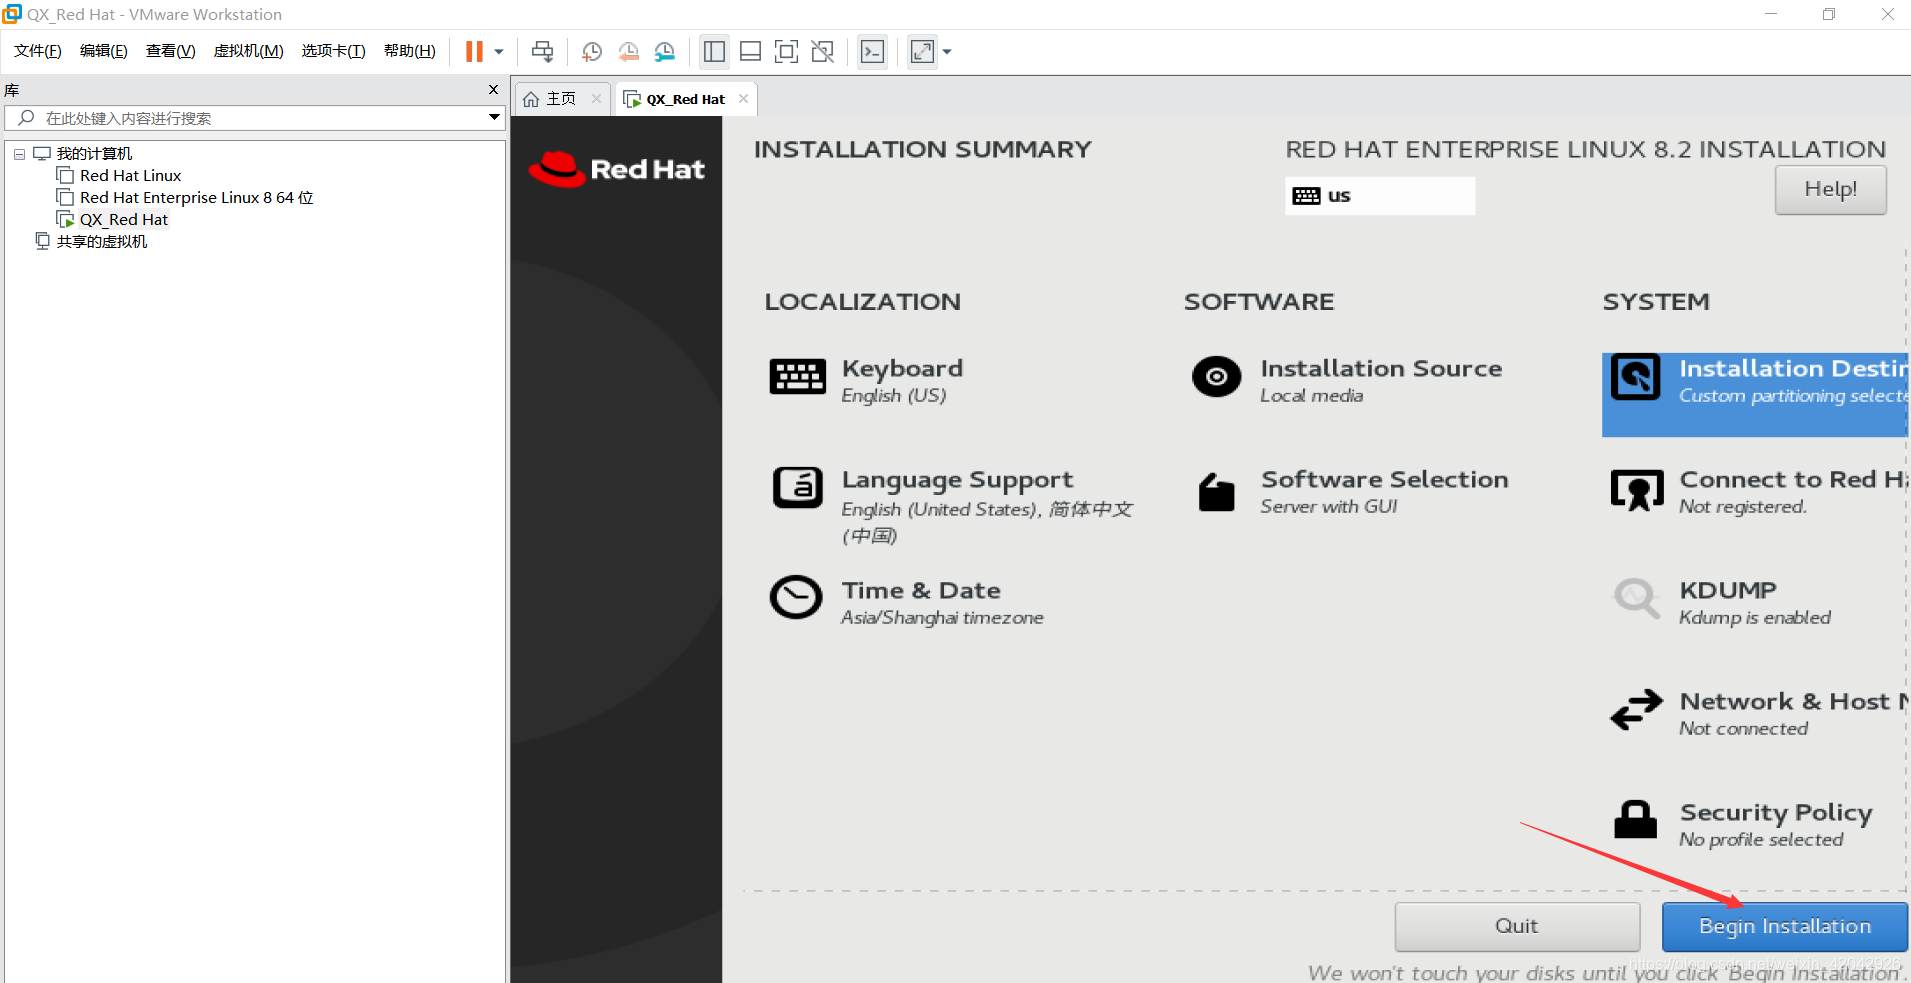Toggle the thumbnail bar view icon
This screenshot has height=983, width=1911.
751,52
